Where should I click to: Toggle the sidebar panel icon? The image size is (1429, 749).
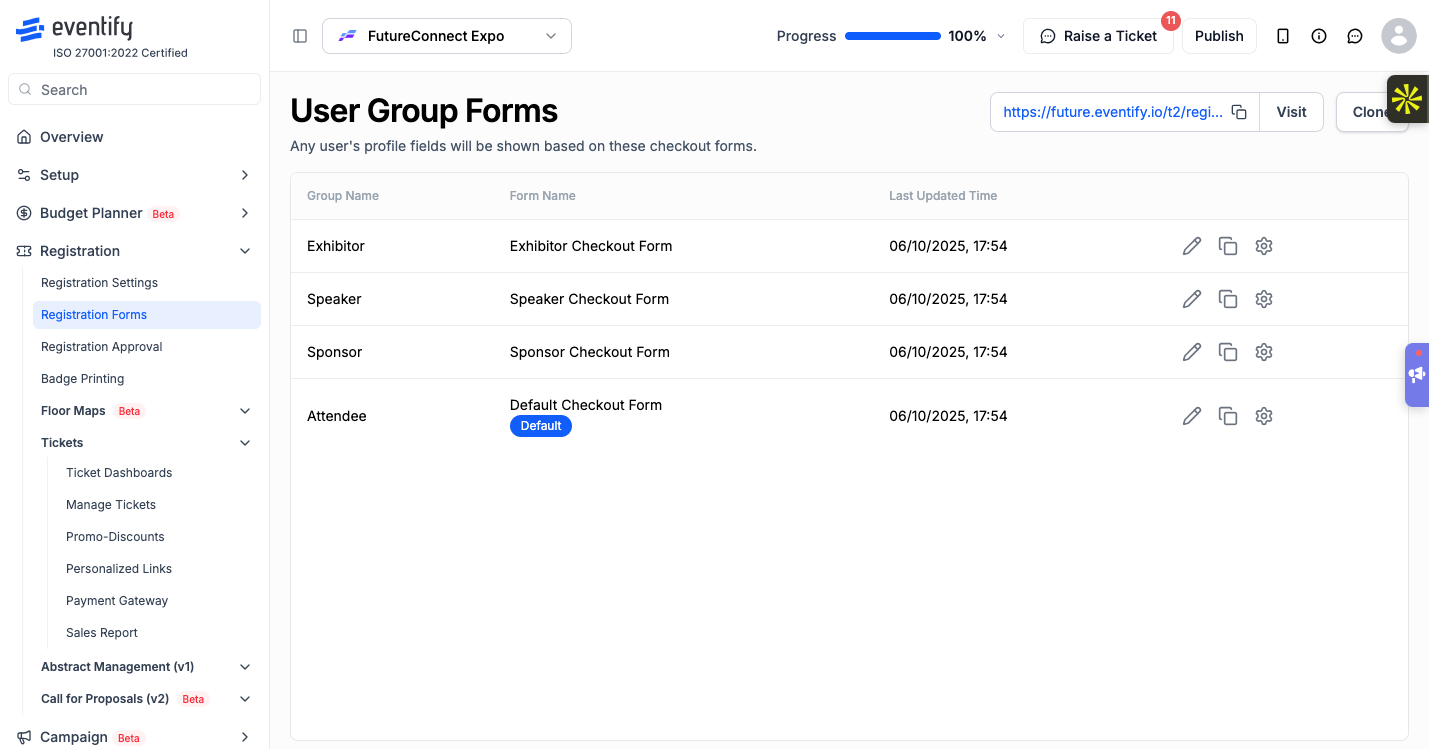300,36
